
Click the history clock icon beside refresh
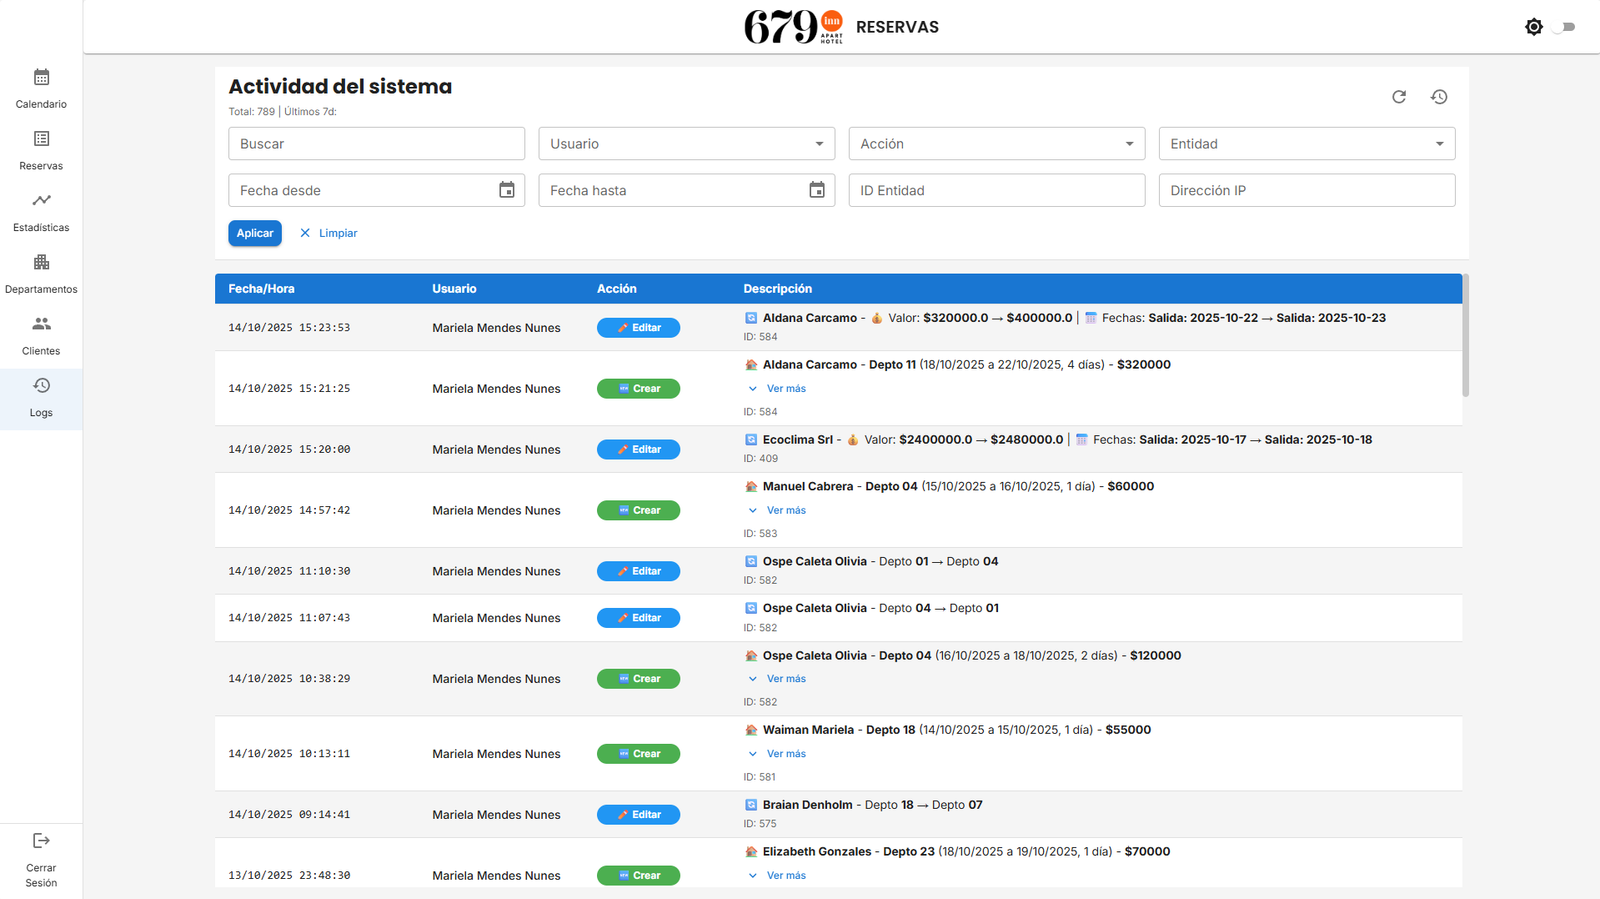tap(1439, 97)
